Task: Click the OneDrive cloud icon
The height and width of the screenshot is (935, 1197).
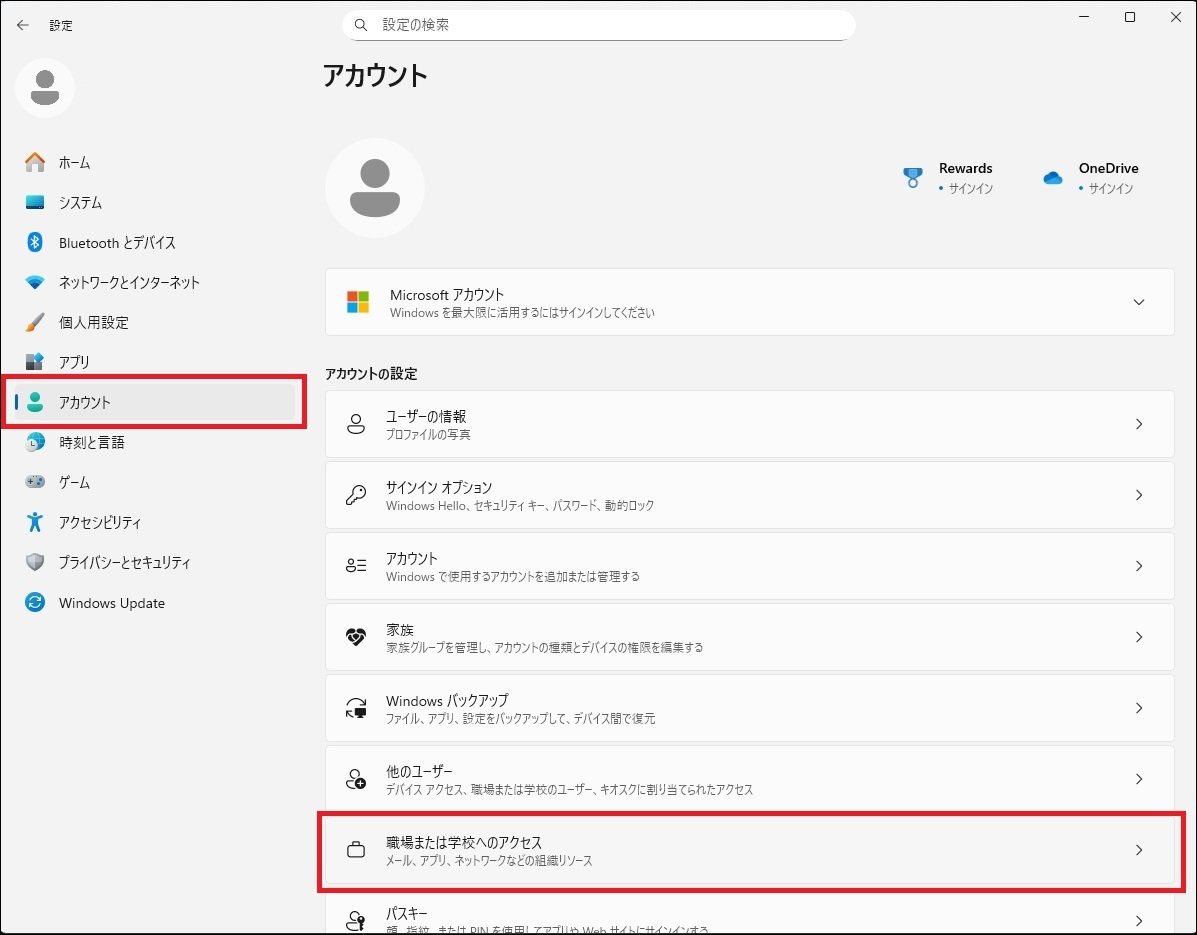Action: click(1052, 178)
